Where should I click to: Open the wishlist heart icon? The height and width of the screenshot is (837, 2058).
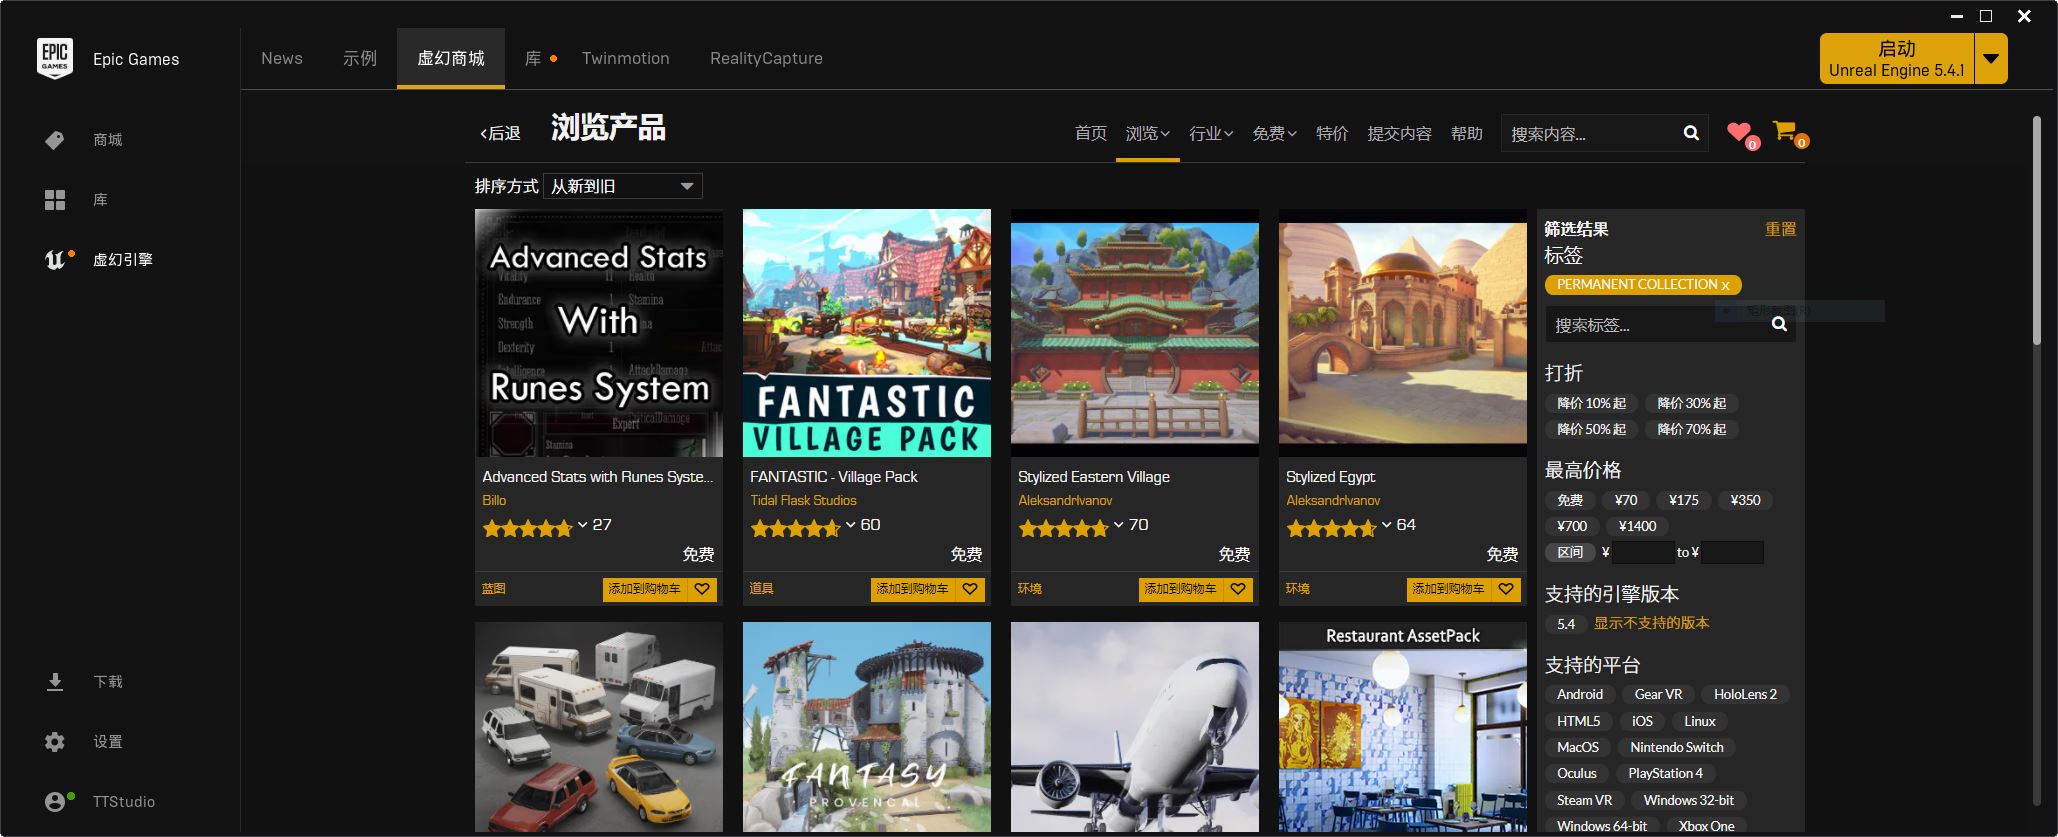(1739, 132)
